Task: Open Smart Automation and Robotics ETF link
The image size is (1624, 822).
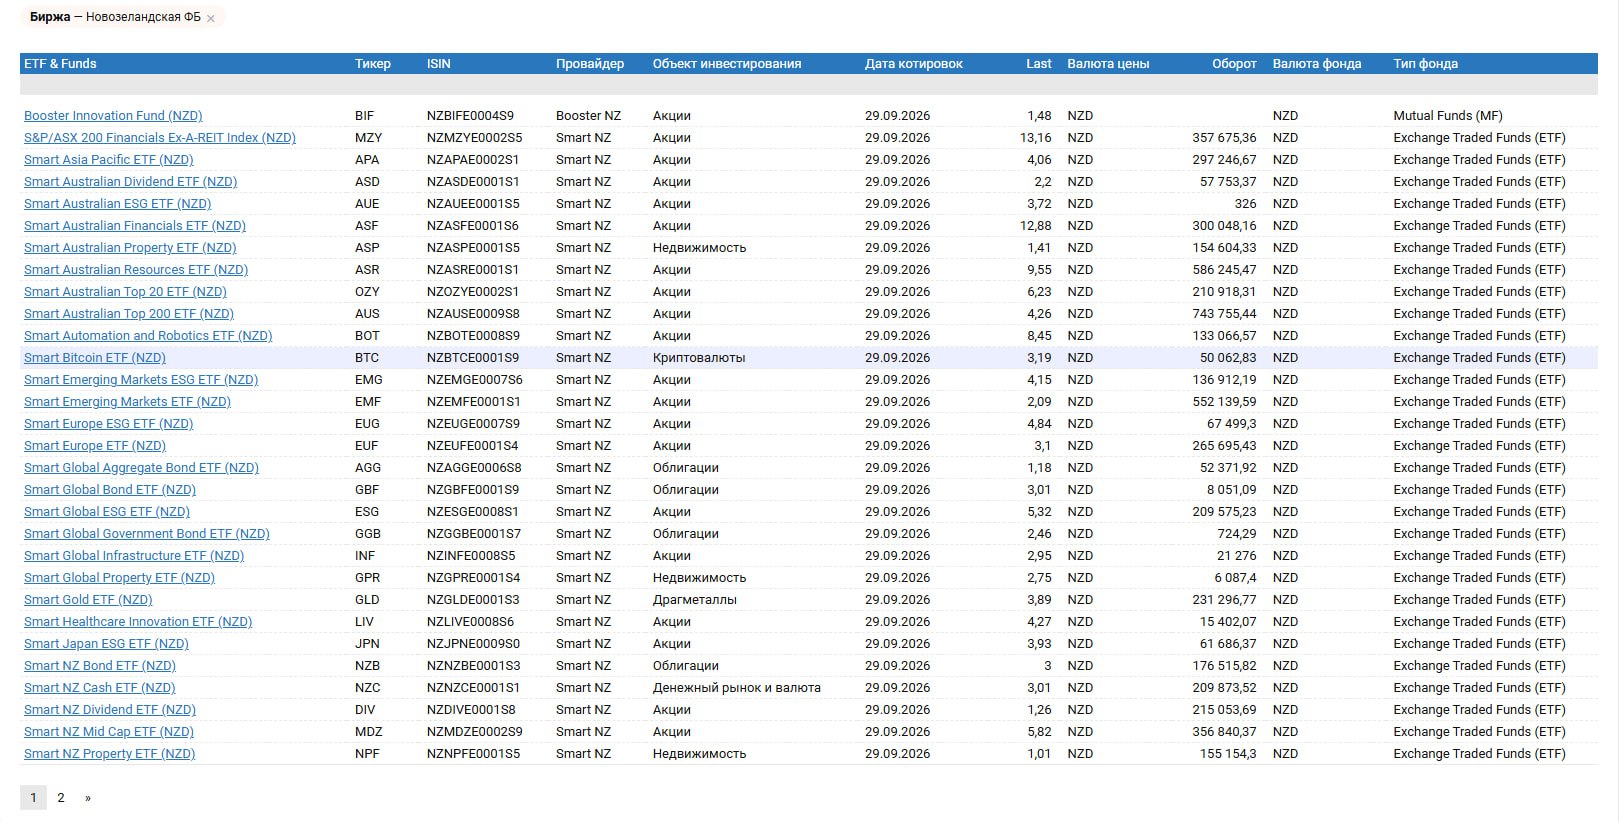Action: click(x=148, y=336)
